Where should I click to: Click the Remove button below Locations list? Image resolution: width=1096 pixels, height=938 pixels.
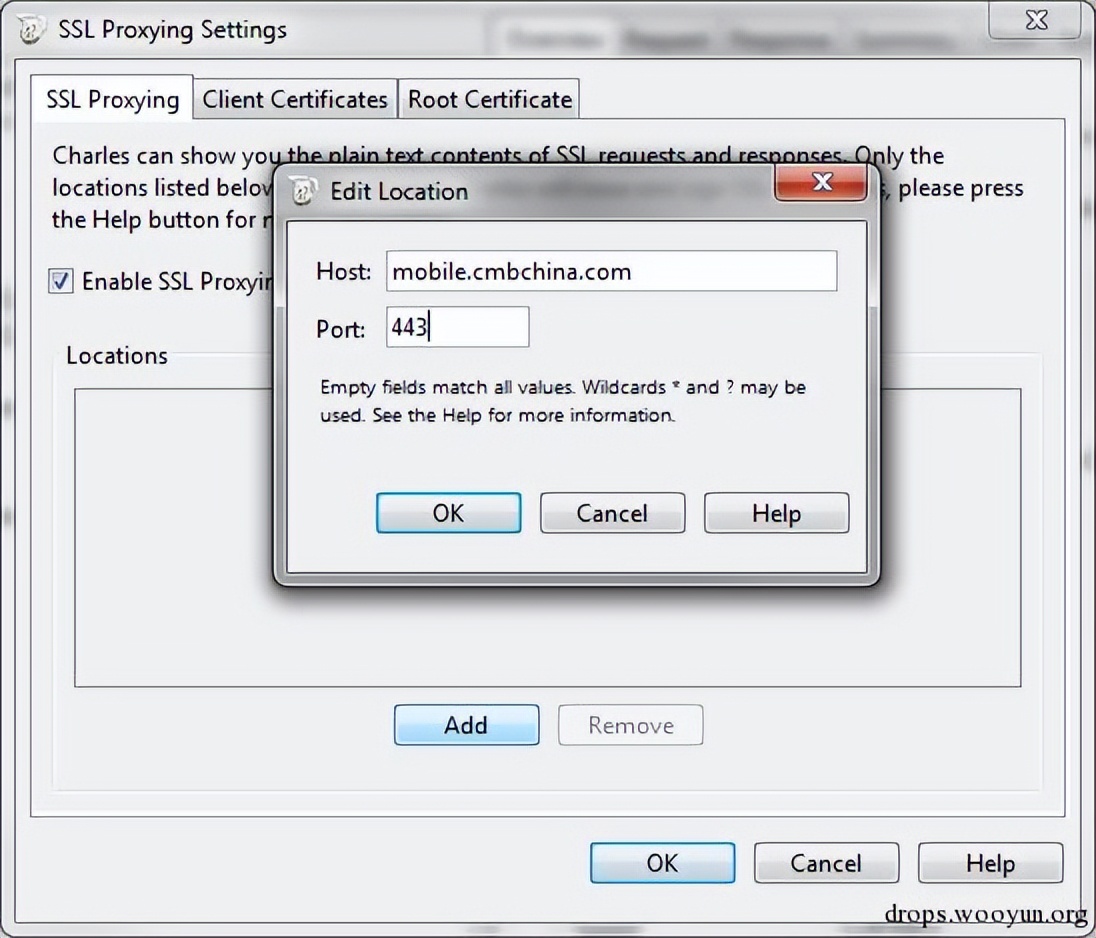click(x=630, y=725)
